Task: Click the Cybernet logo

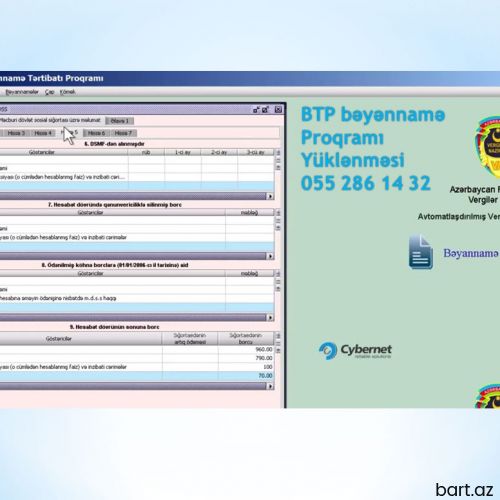Action: [x=355, y=351]
